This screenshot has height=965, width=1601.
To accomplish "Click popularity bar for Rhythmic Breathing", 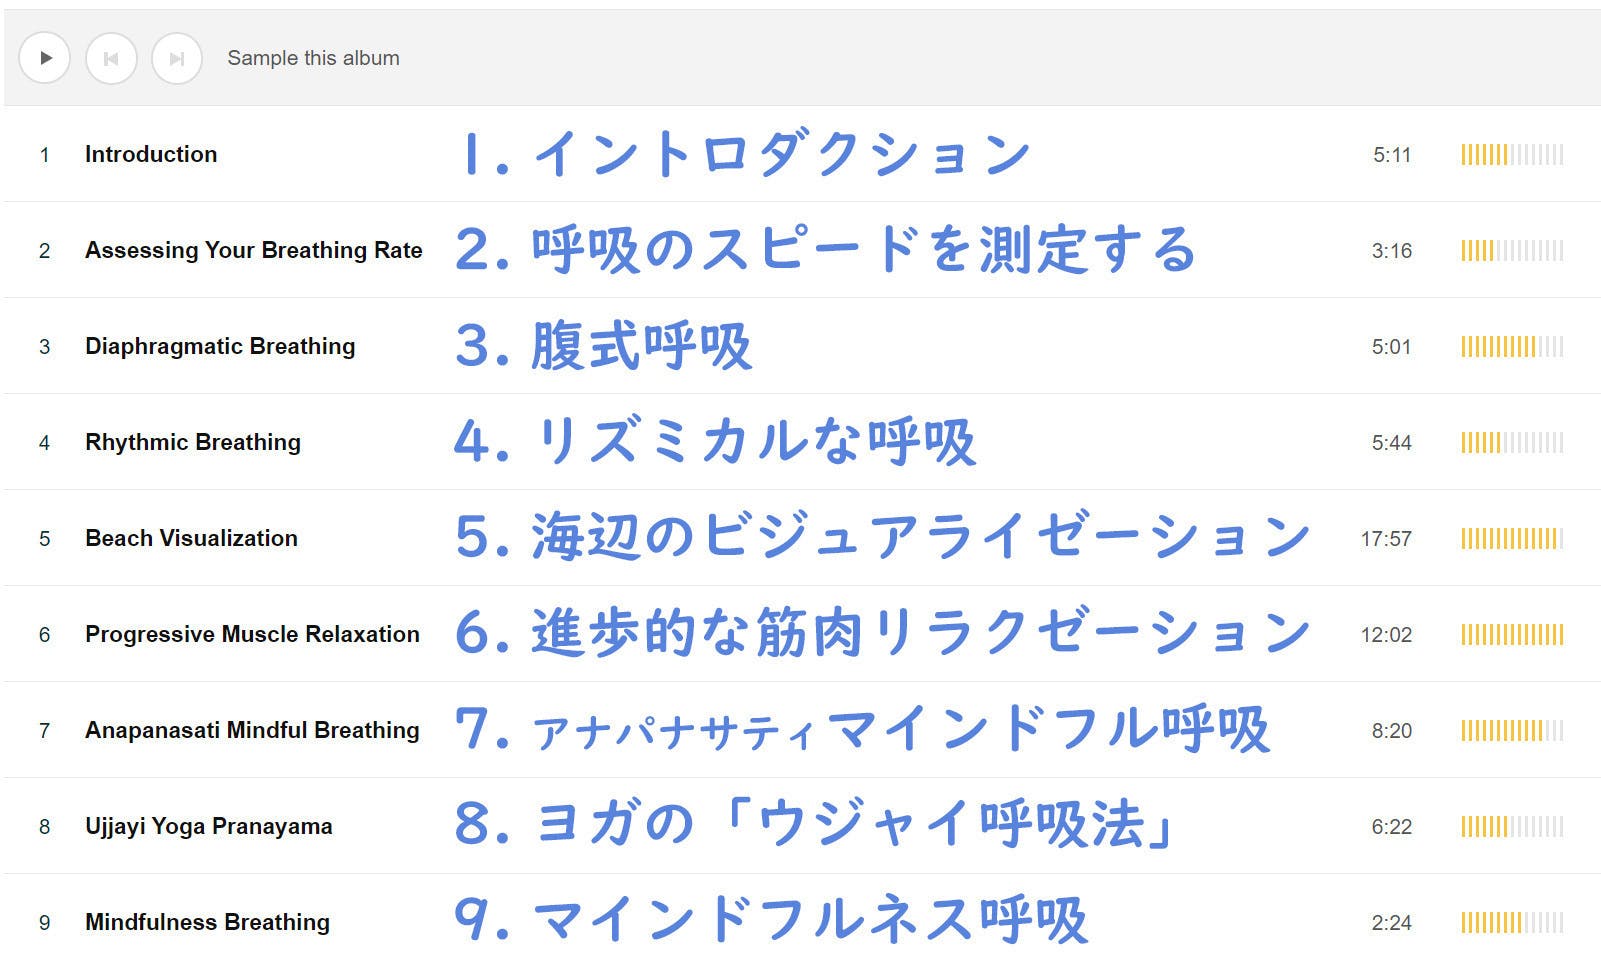I will tap(1512, 442).
